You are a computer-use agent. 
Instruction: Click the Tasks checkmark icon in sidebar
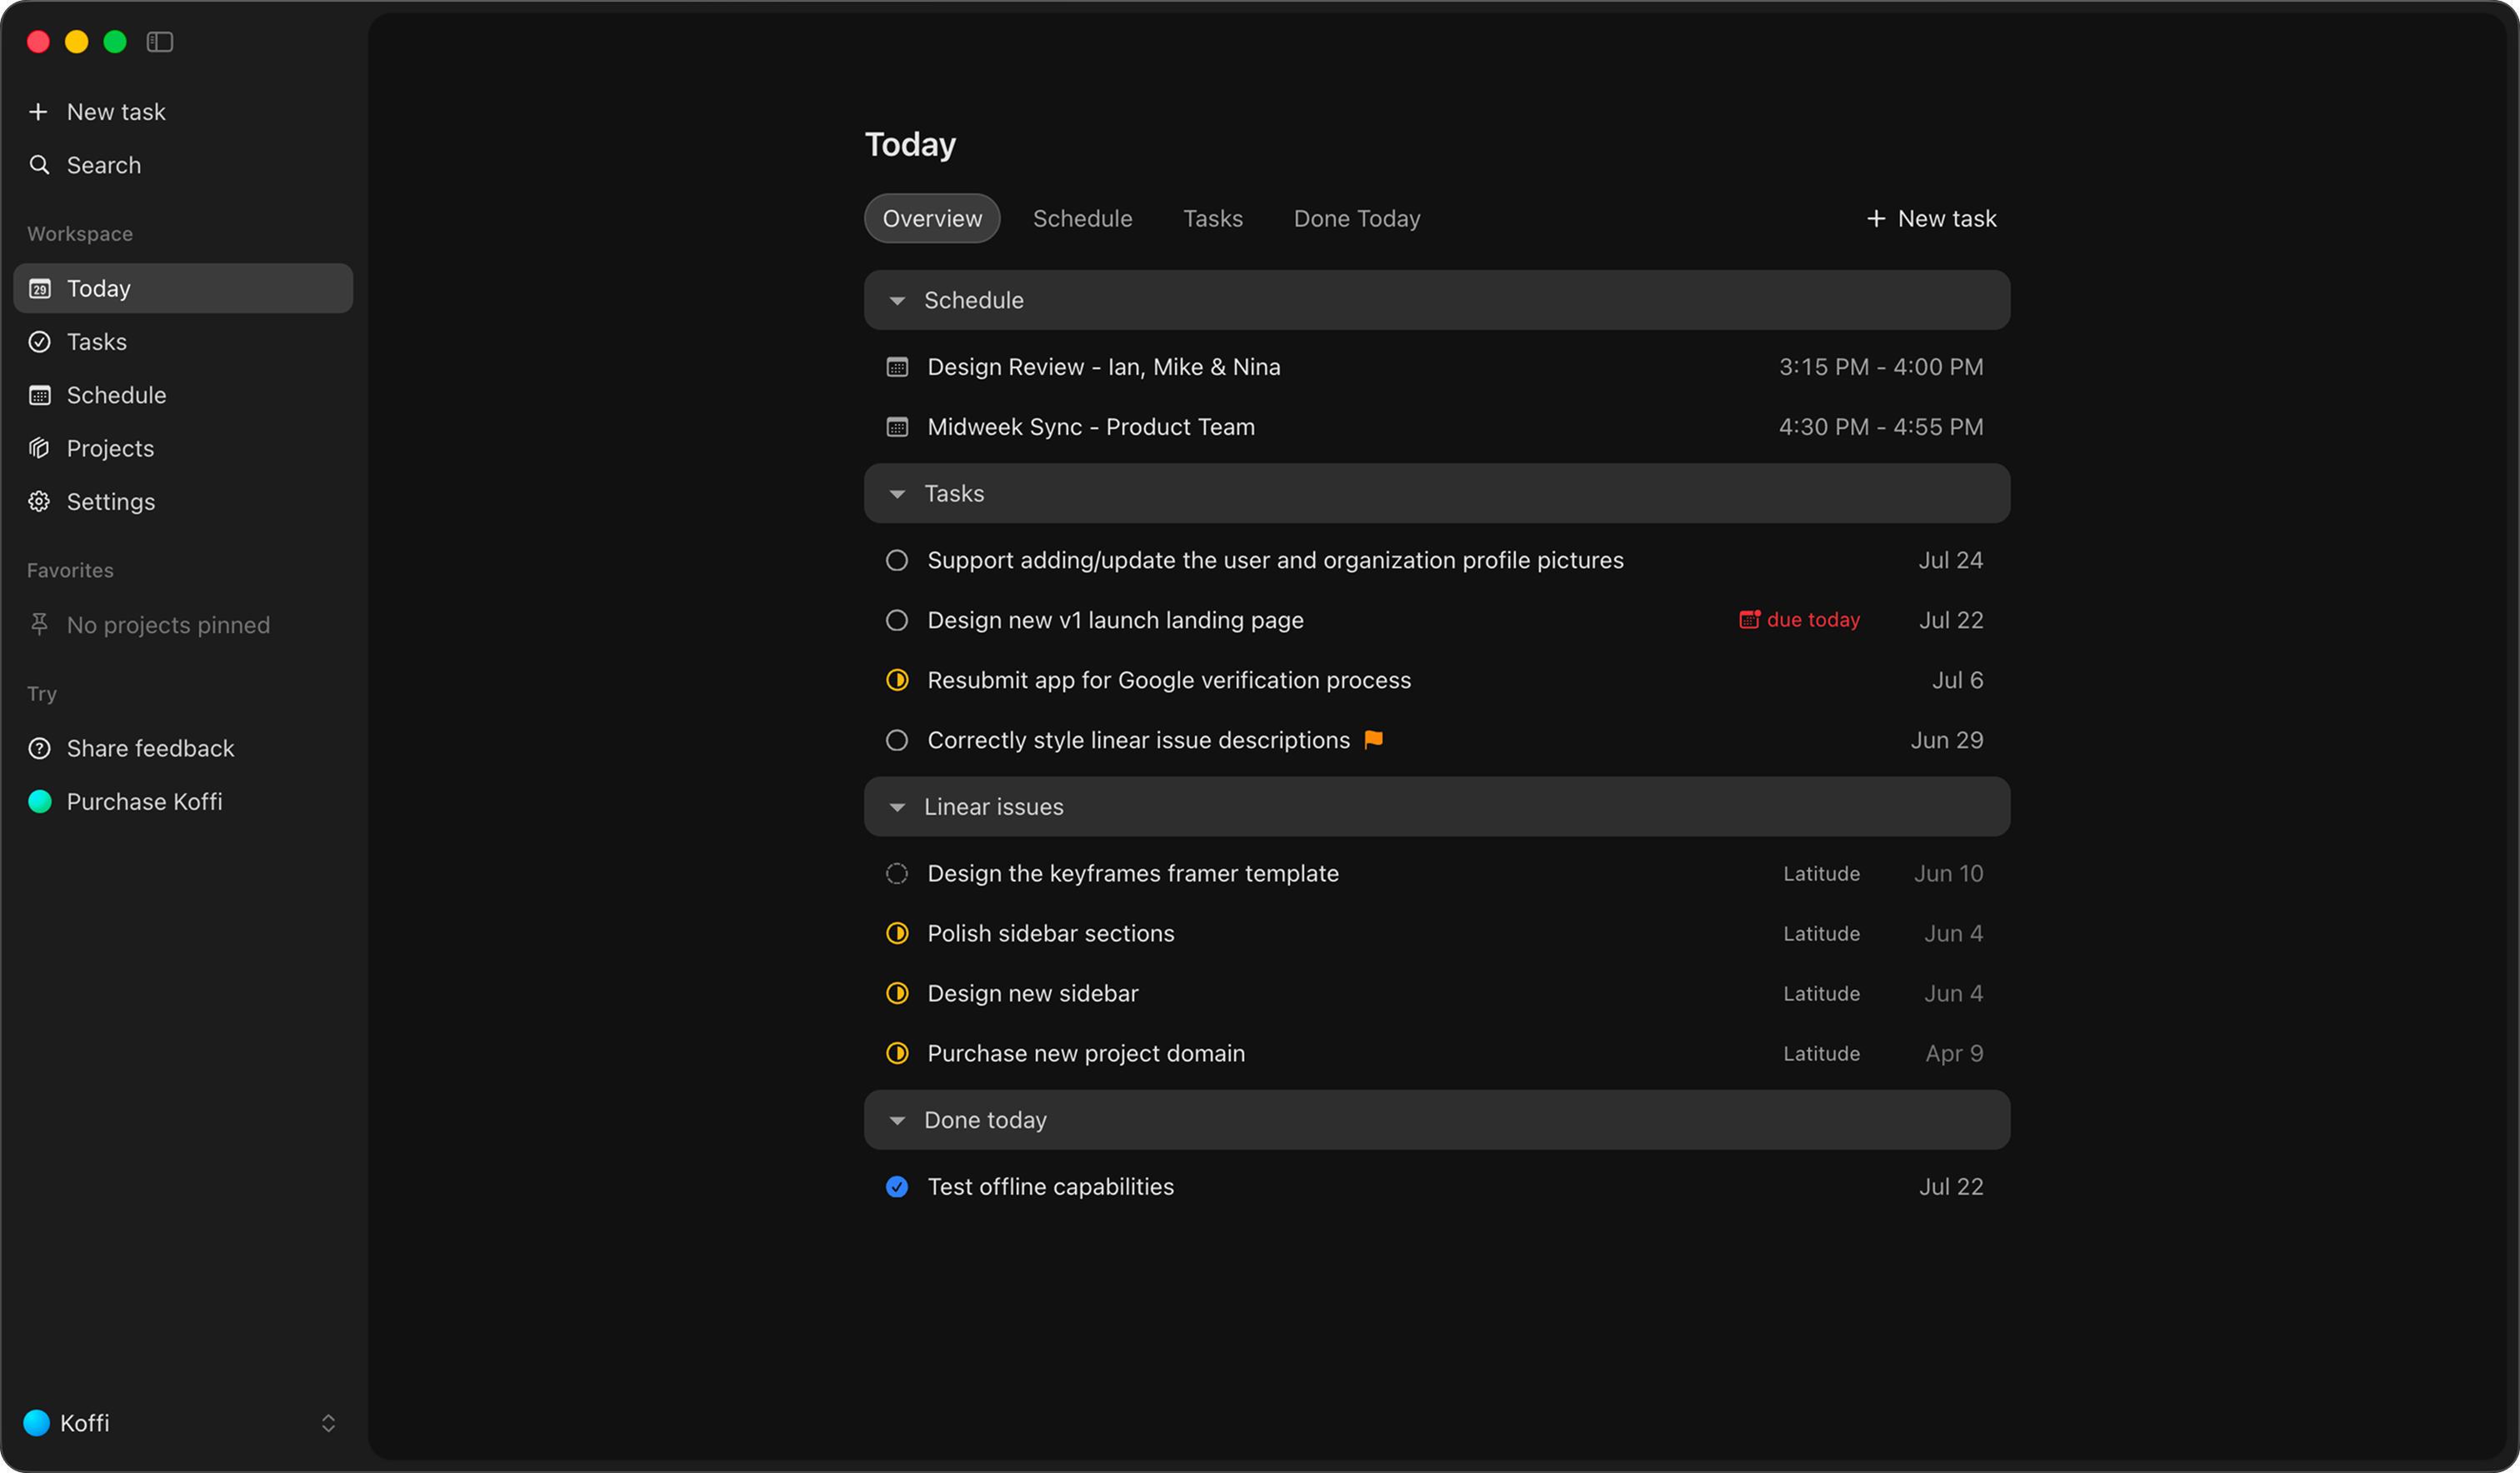[x=39, y=342]
